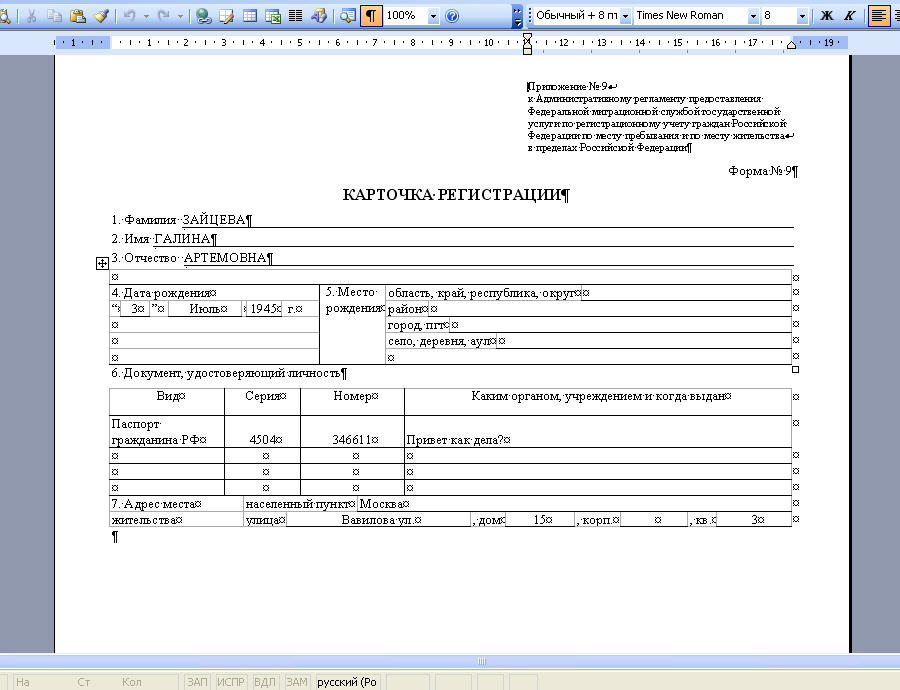The height and width of the screenshot is (690, 900).
Task: Click the Форма № 9 text
Action: click(760, 171)
